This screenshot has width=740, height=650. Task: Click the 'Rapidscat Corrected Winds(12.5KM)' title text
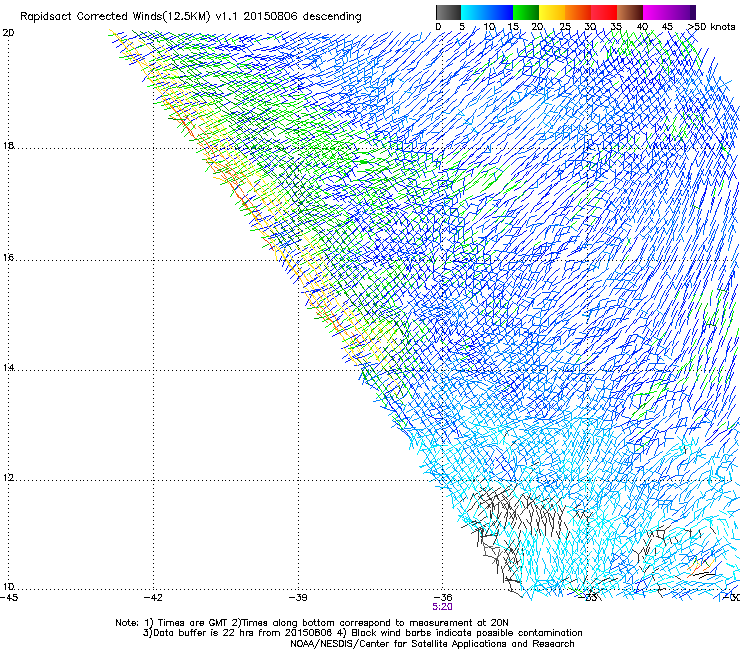115,17
